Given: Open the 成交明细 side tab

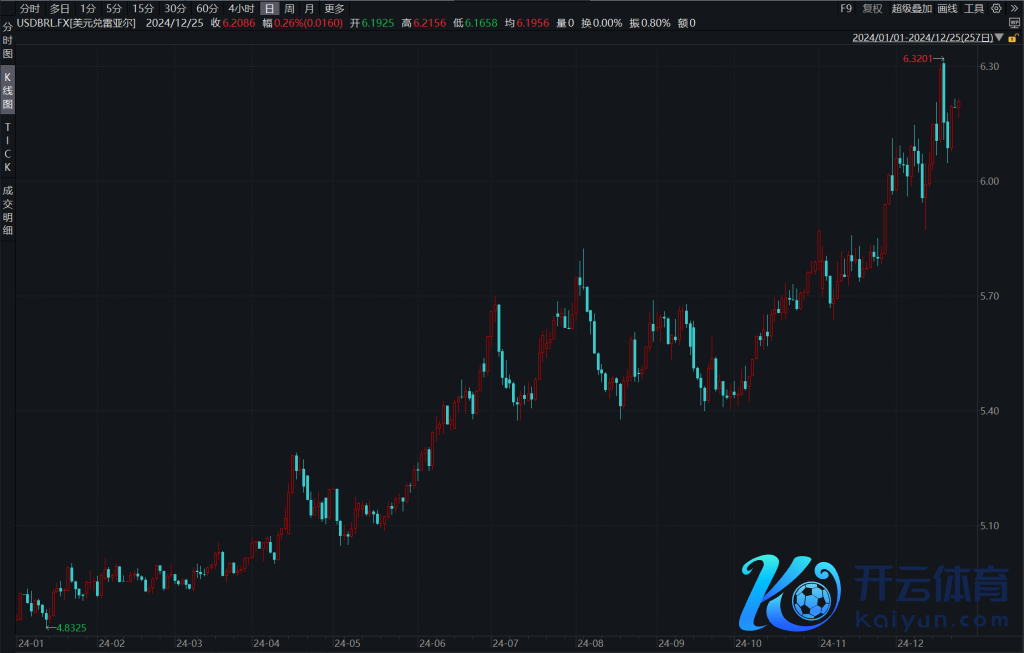Looking at the screenshot, I should [8, 210].
